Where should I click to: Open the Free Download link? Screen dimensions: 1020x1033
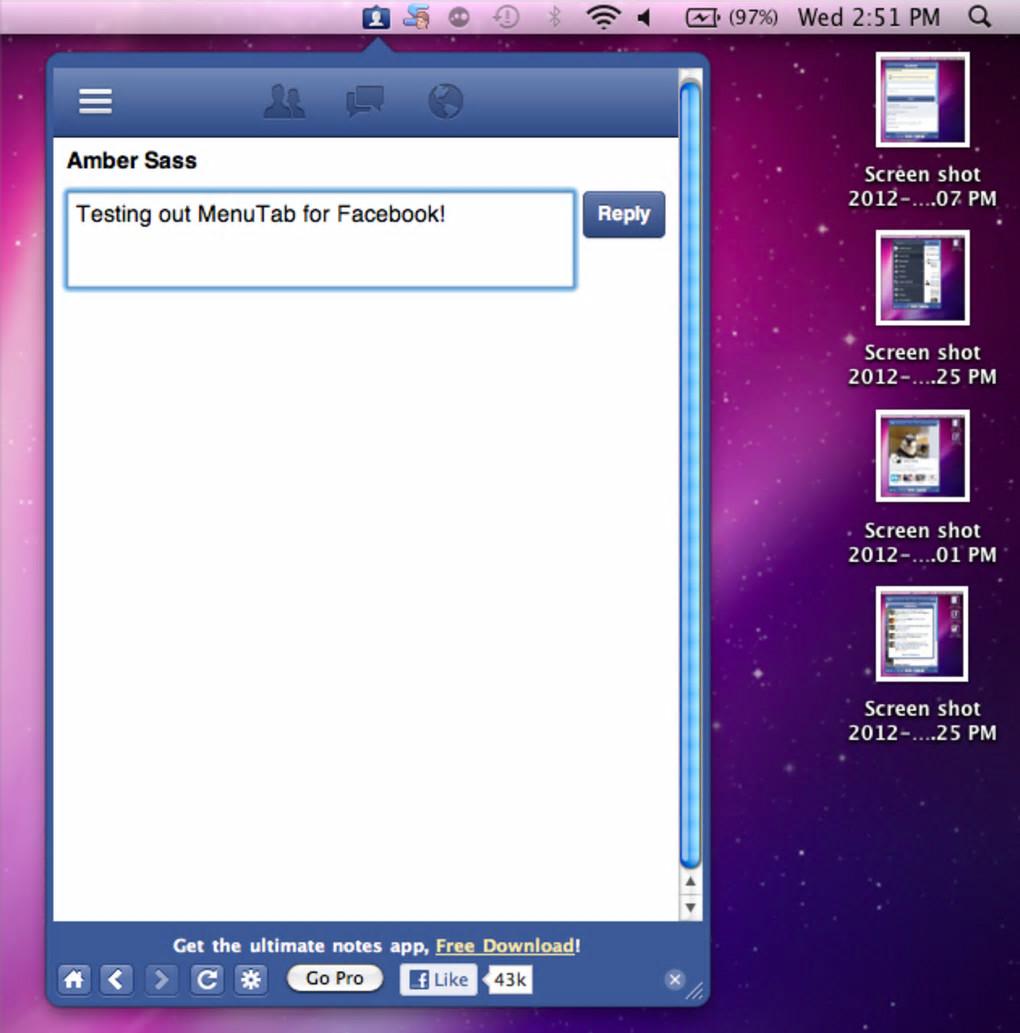point(505,945)
